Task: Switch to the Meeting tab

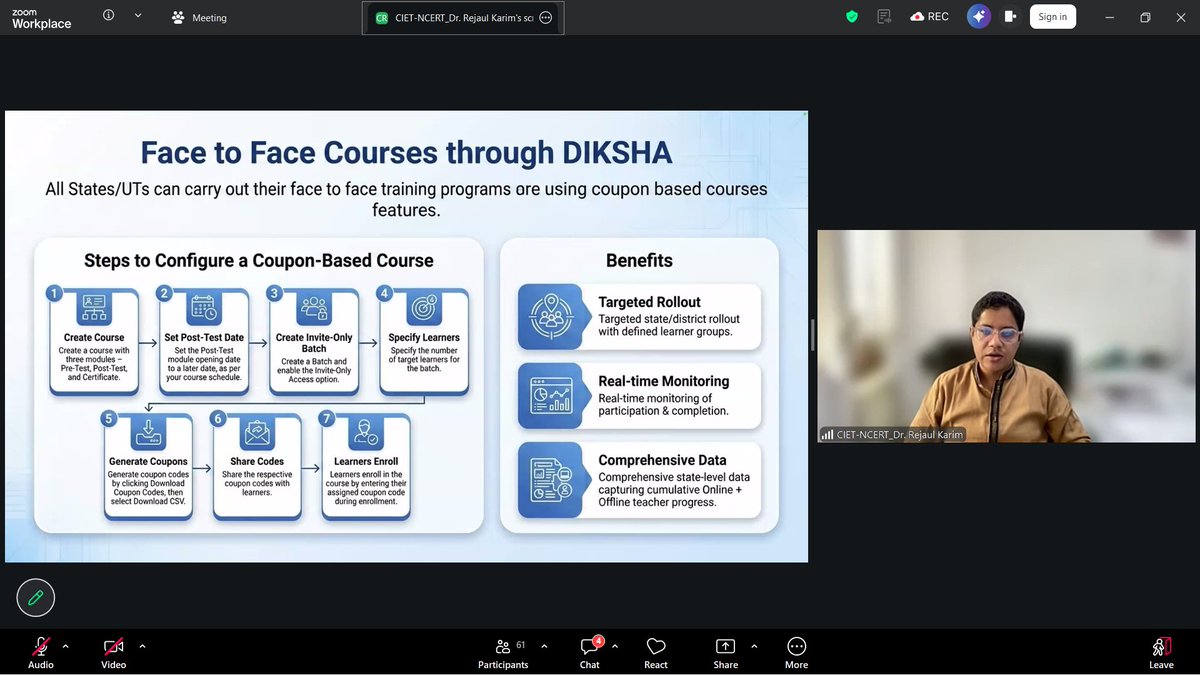Action: (199, 17)
